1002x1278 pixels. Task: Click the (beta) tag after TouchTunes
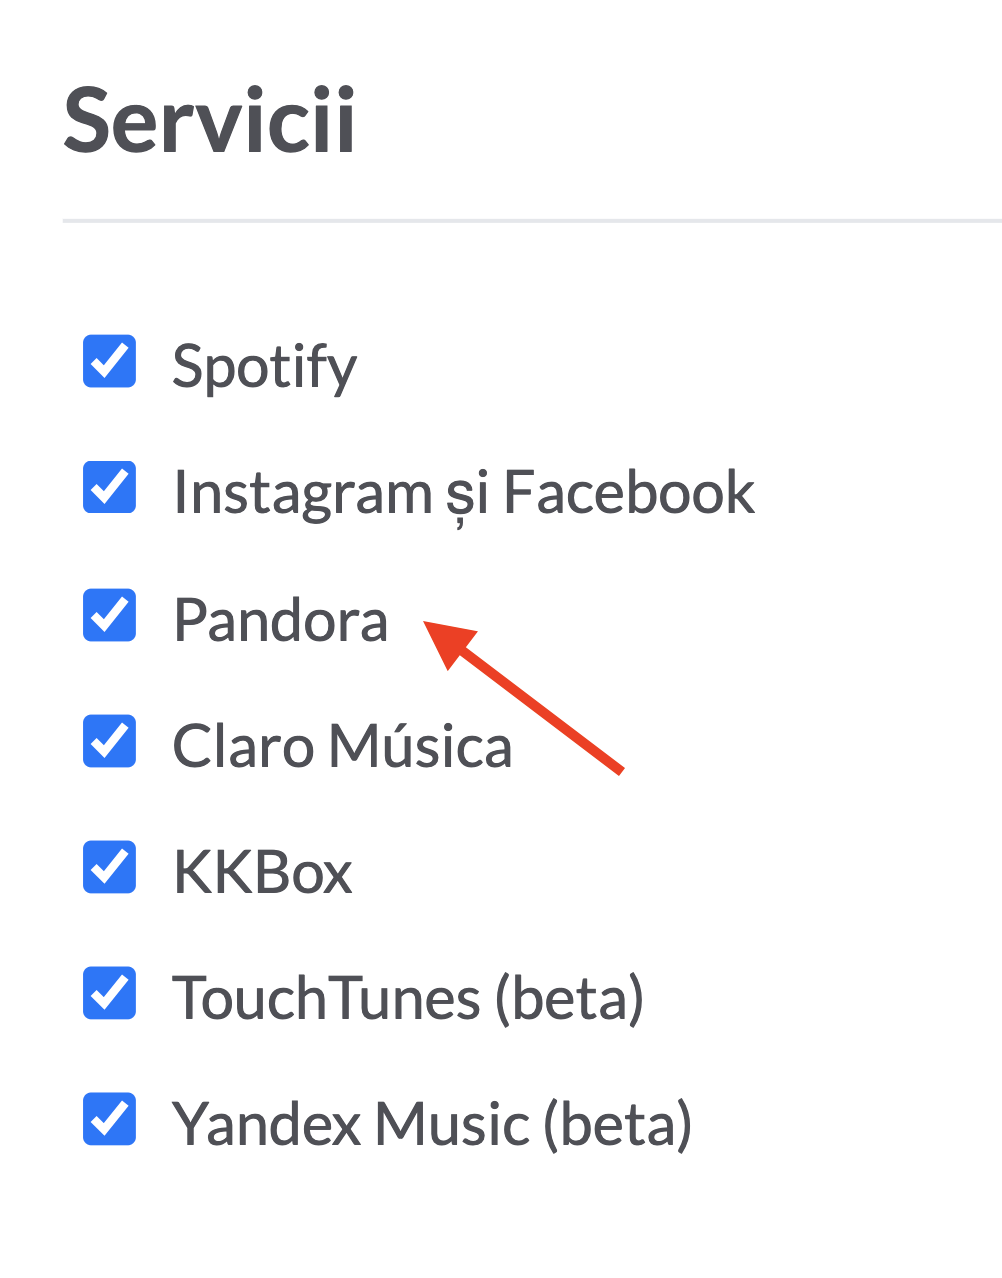(570, 999)
